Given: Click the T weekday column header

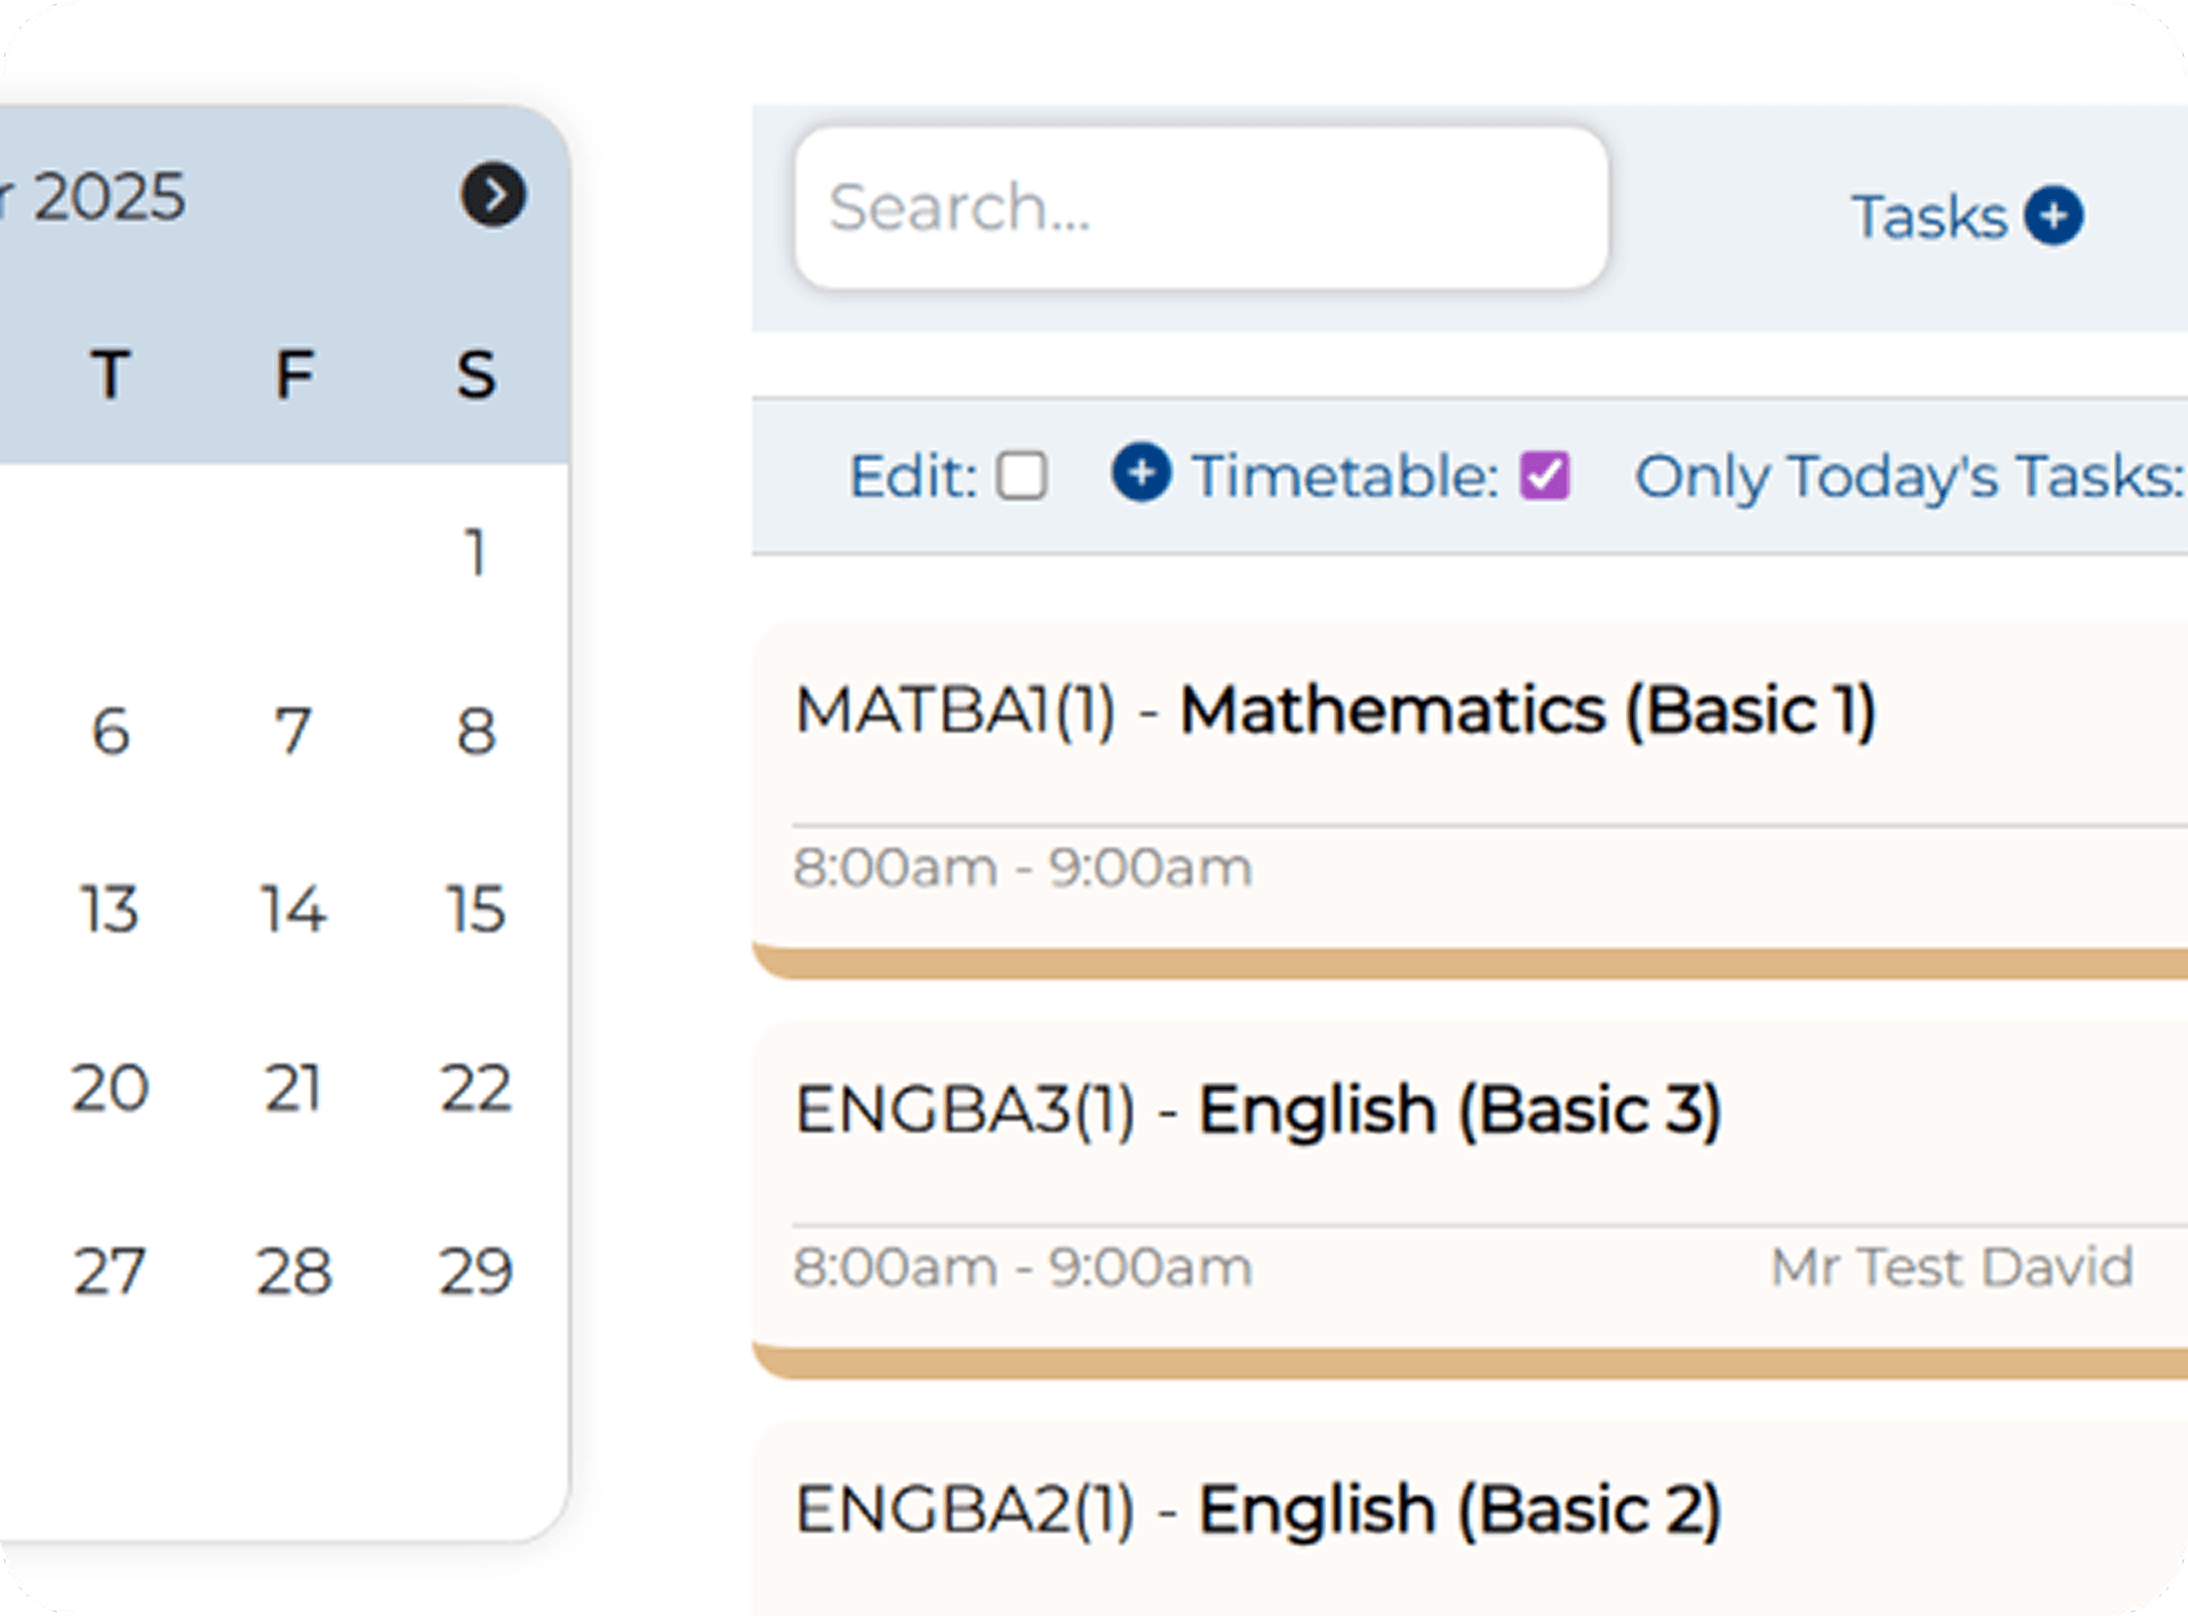Looking at the screenshot, I should pos(110,375).
